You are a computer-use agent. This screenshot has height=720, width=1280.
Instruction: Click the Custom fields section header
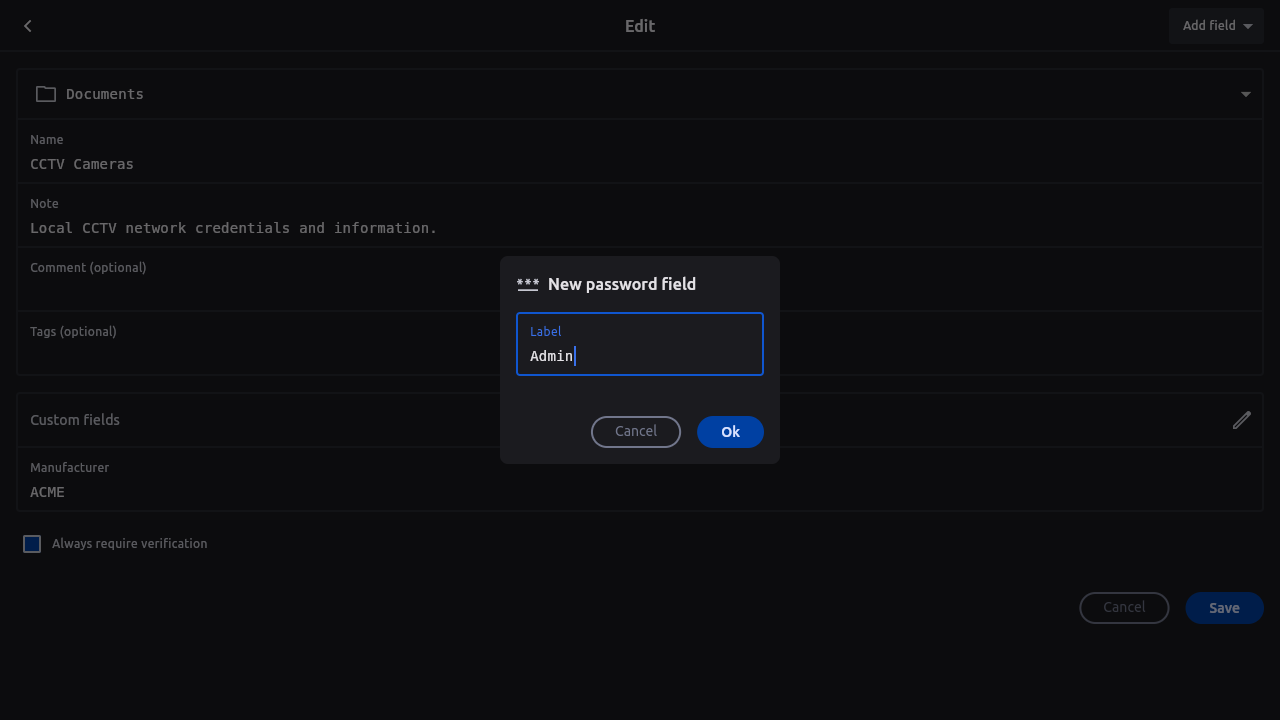click(x=640, y=420)
